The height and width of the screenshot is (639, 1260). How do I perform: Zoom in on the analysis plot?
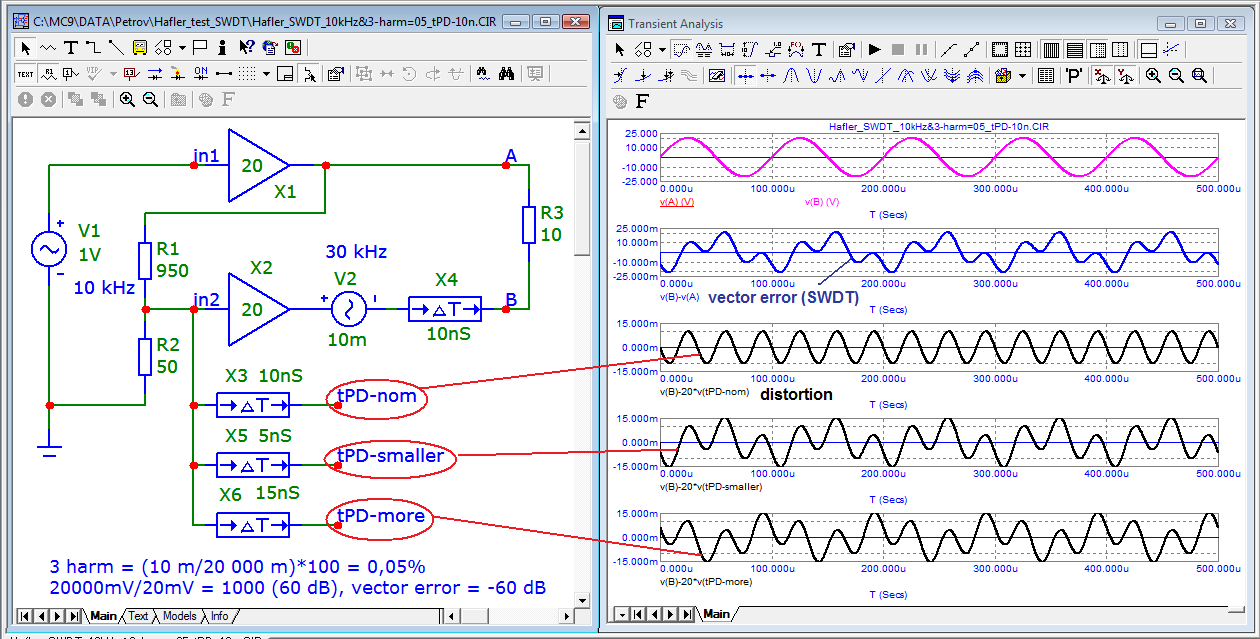coord(1153,76)
